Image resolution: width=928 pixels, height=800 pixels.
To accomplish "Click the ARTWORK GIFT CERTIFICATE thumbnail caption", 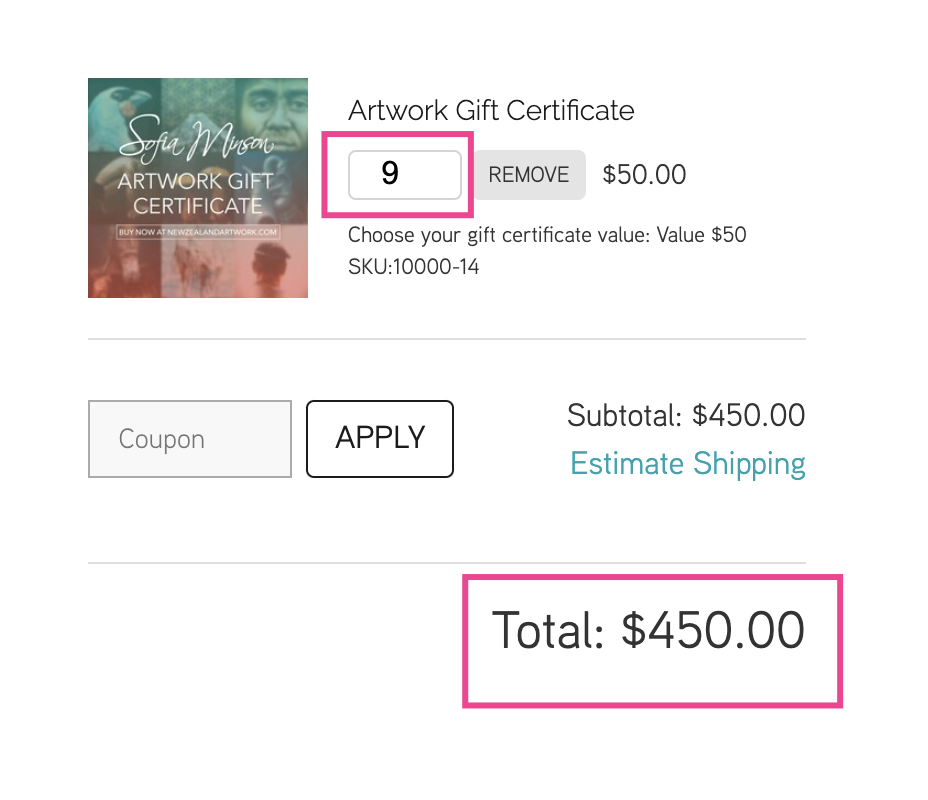I will pyautogui.click(x=196, y=193).
